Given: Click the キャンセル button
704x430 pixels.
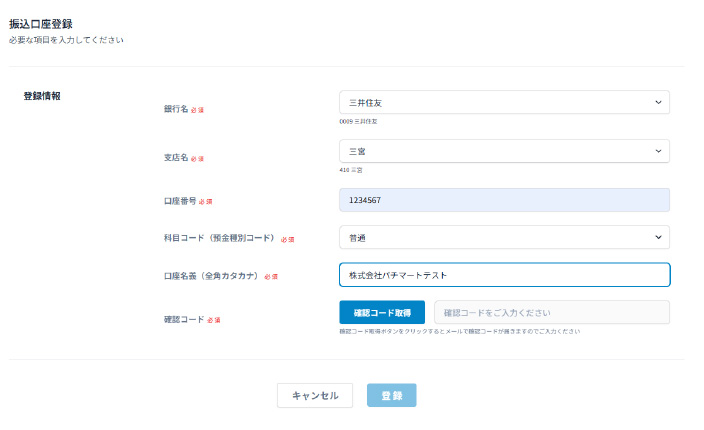Looking at the screenshot, I should click(x=315, y=396).
